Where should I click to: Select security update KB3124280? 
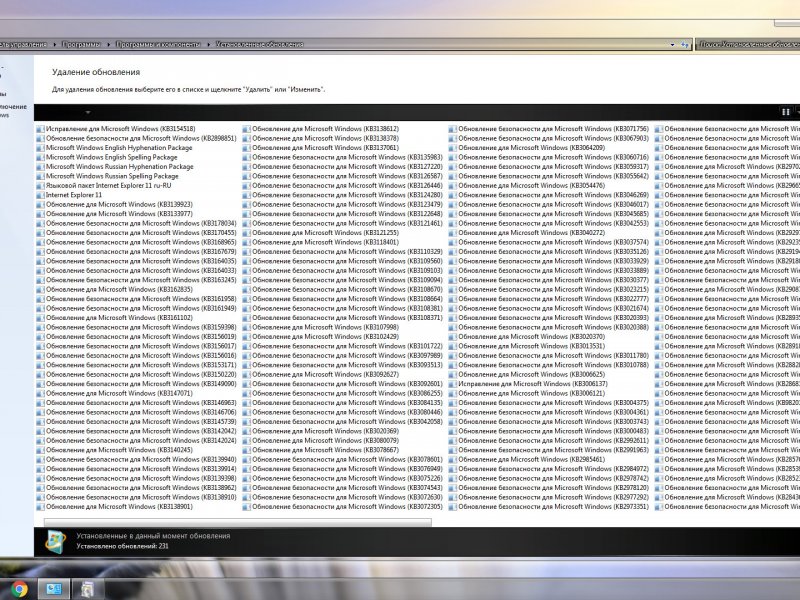343,195
